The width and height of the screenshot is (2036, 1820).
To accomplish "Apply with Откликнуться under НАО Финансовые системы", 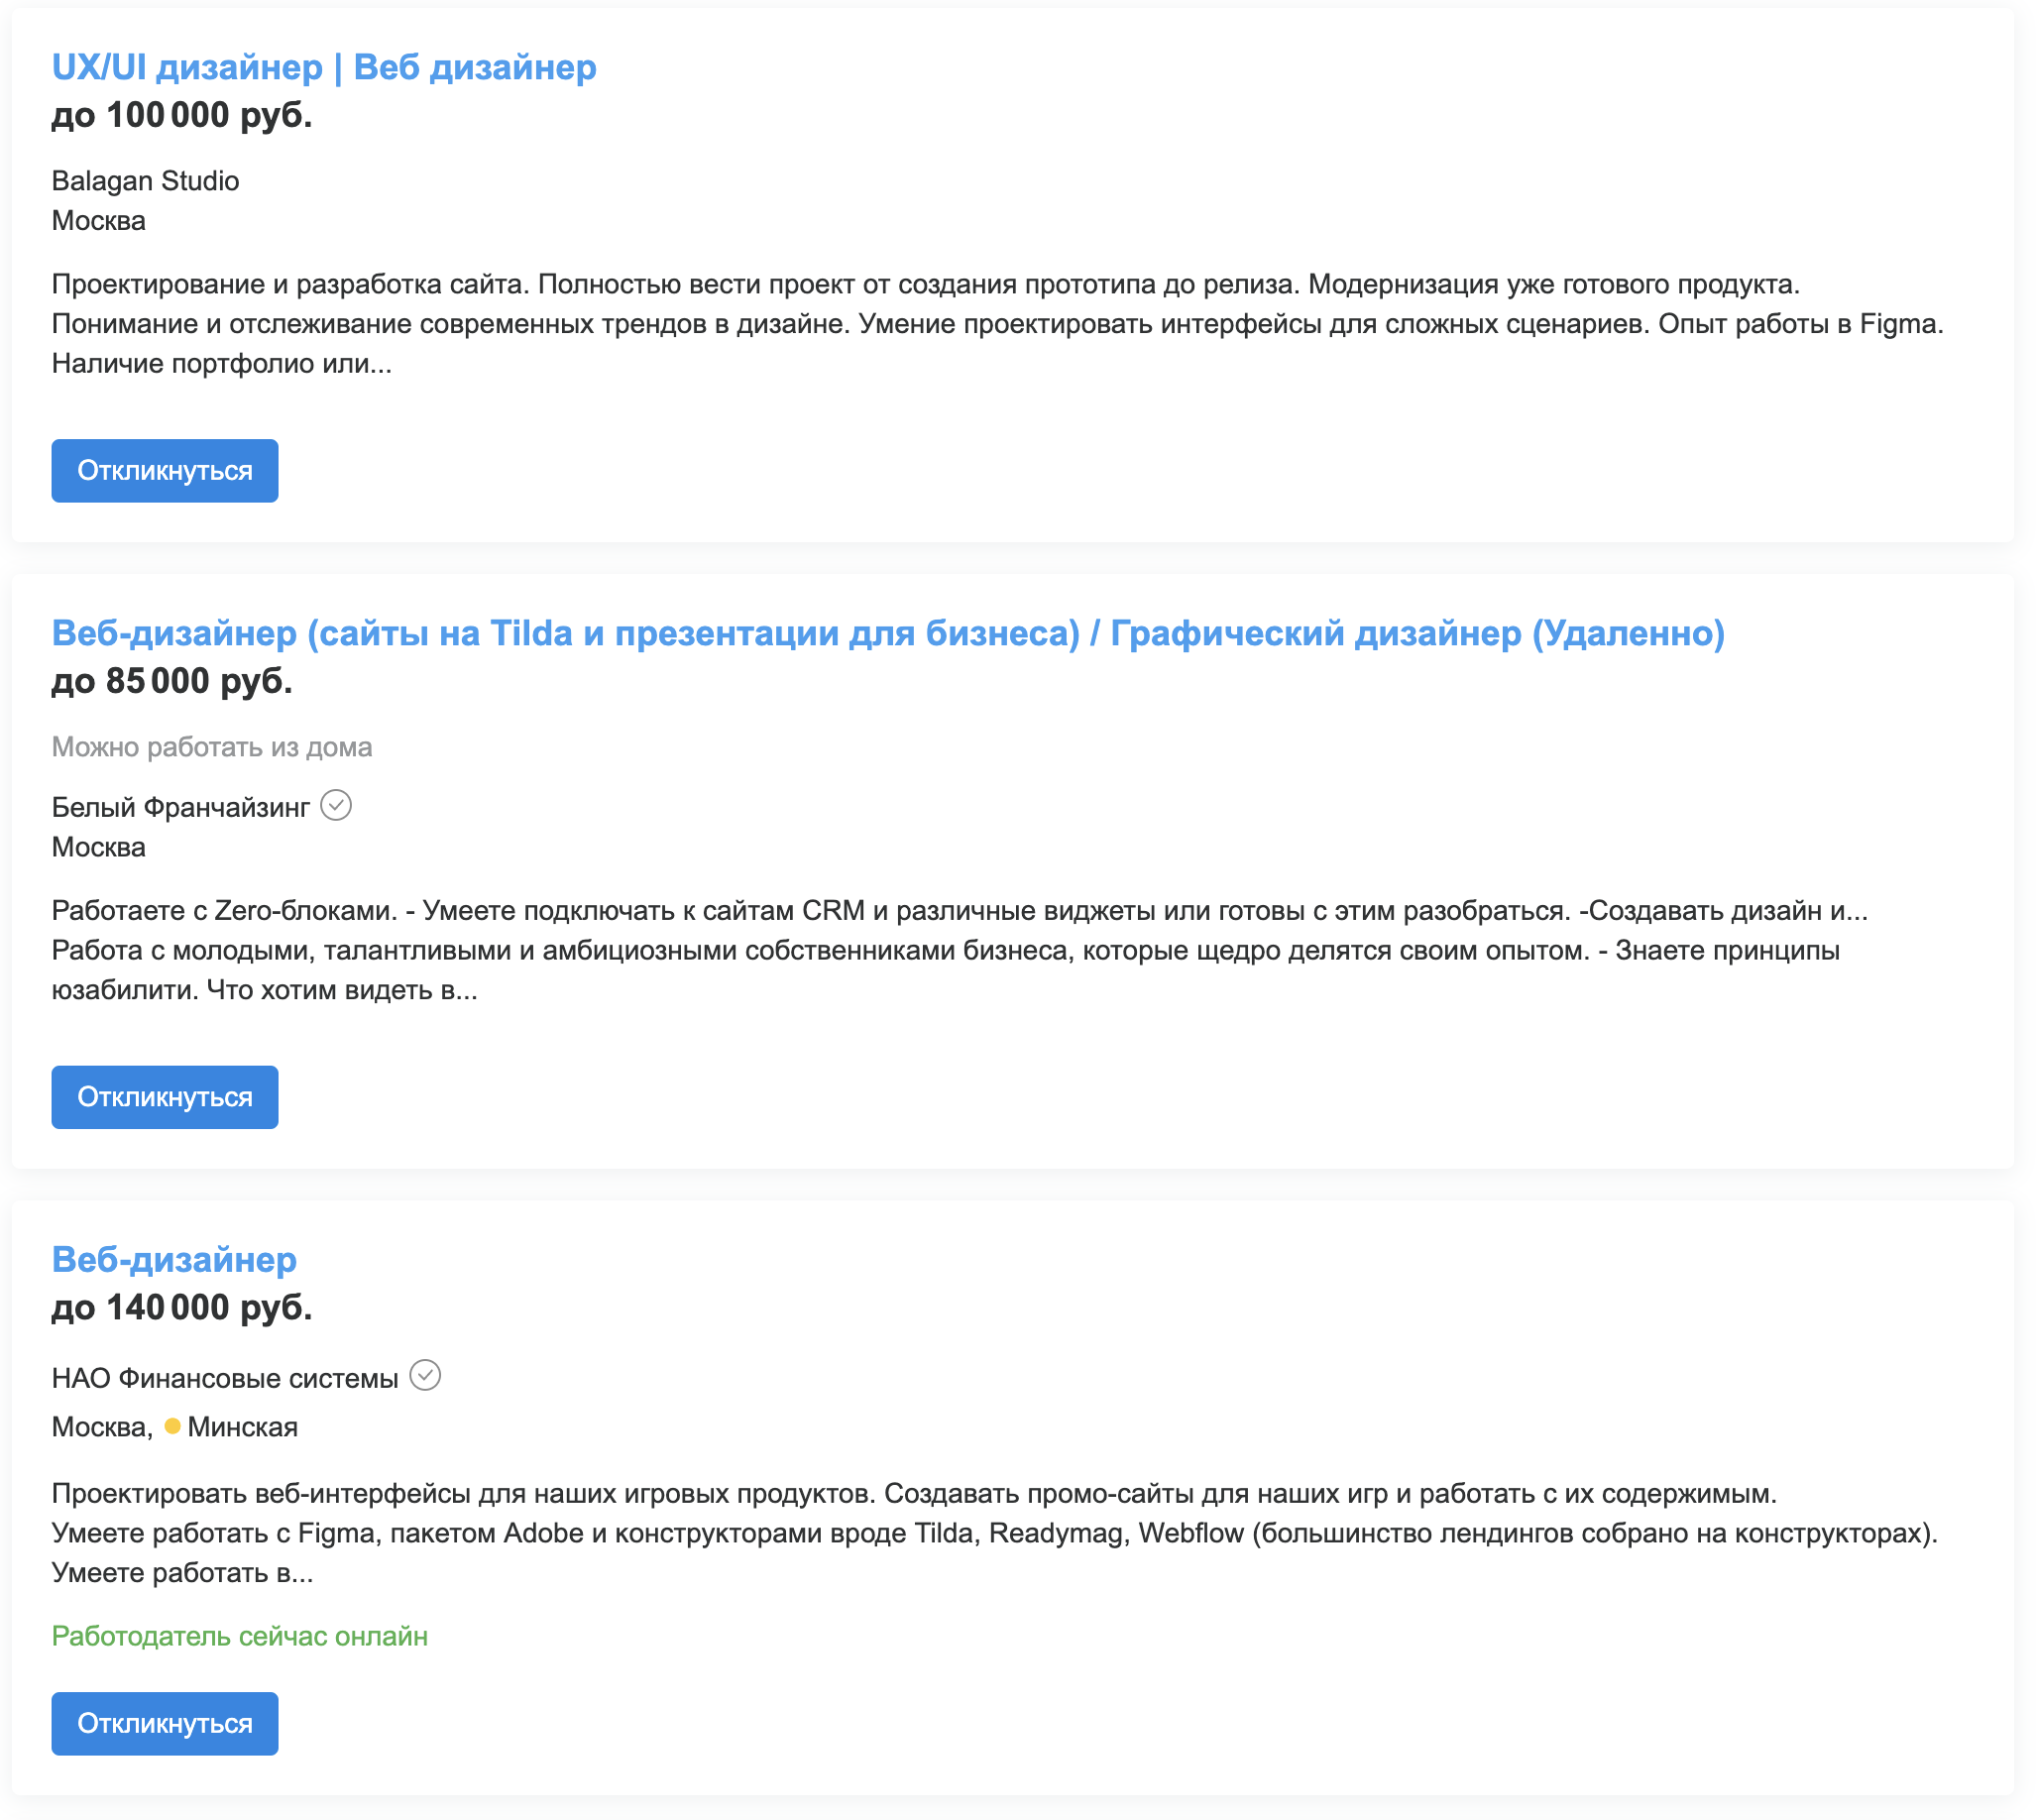I will (x=164, y=1723).
